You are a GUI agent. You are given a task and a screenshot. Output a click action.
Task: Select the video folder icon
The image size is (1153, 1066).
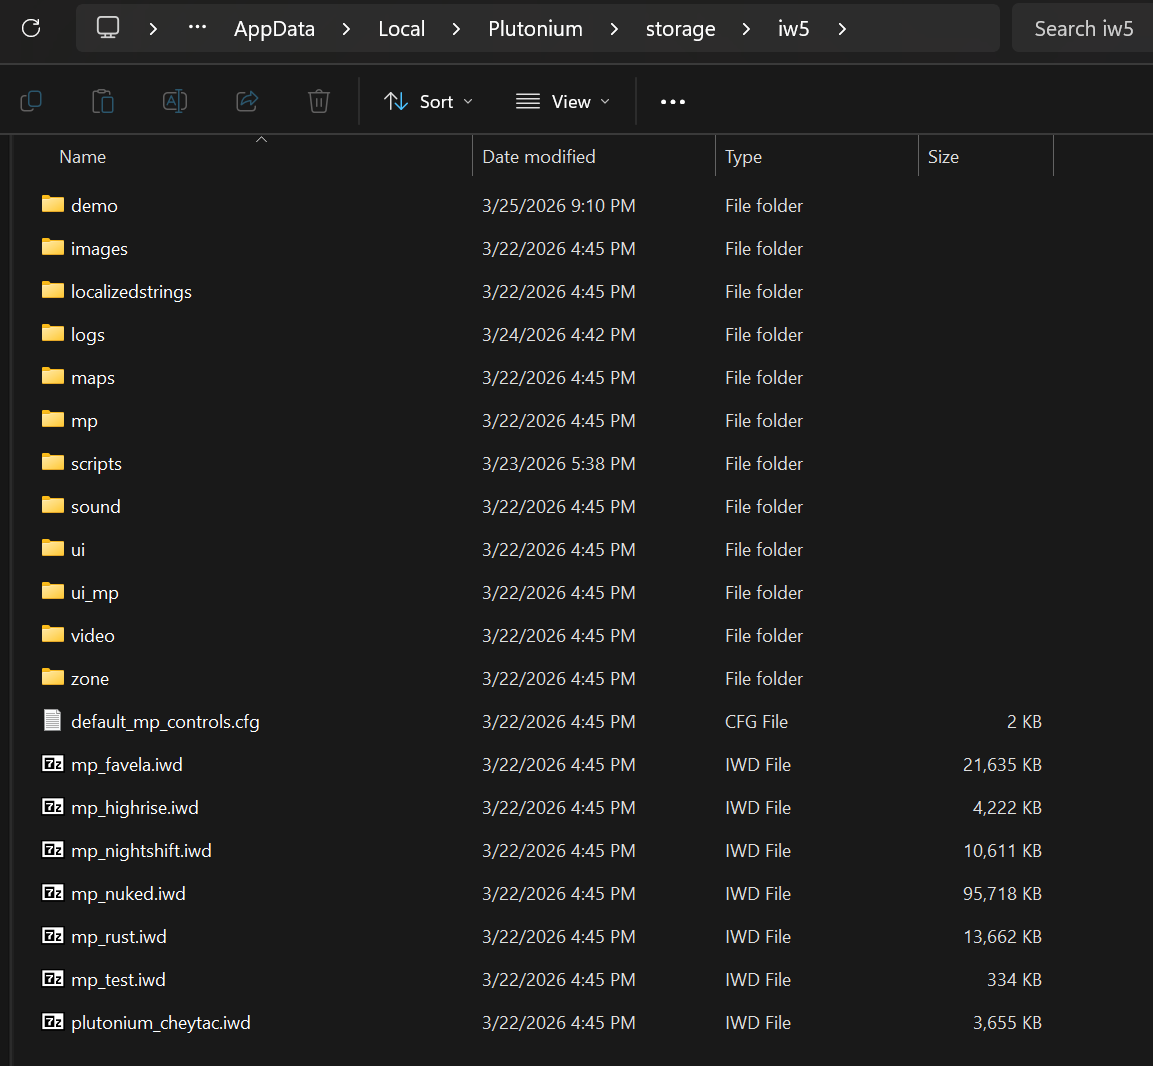pos(53,634)
